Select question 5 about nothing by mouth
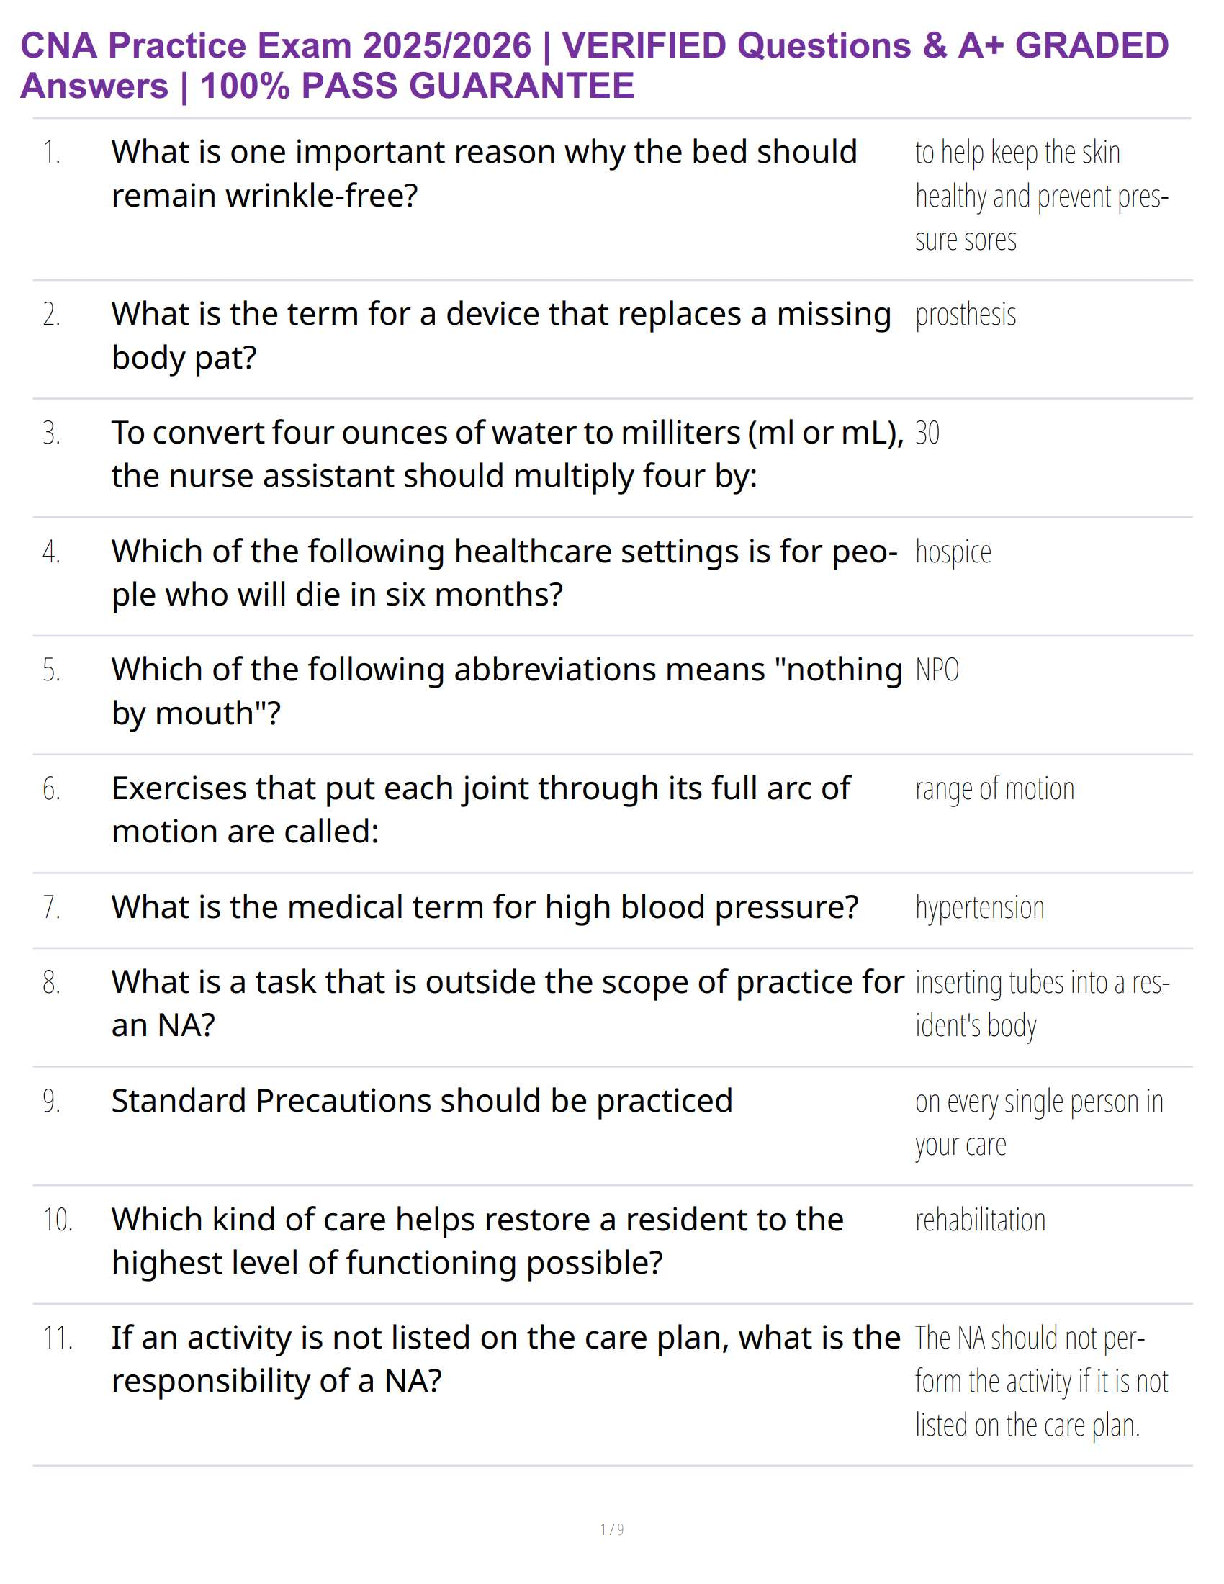Viewport: 1224px width, 1584px height. point(507,691)
